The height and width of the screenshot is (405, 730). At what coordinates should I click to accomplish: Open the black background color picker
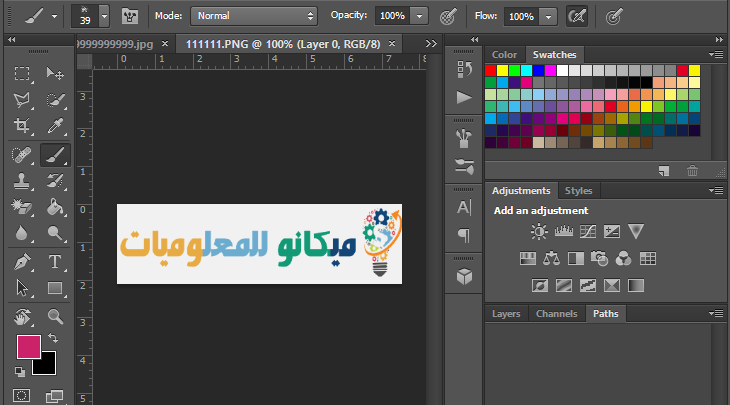48,365
